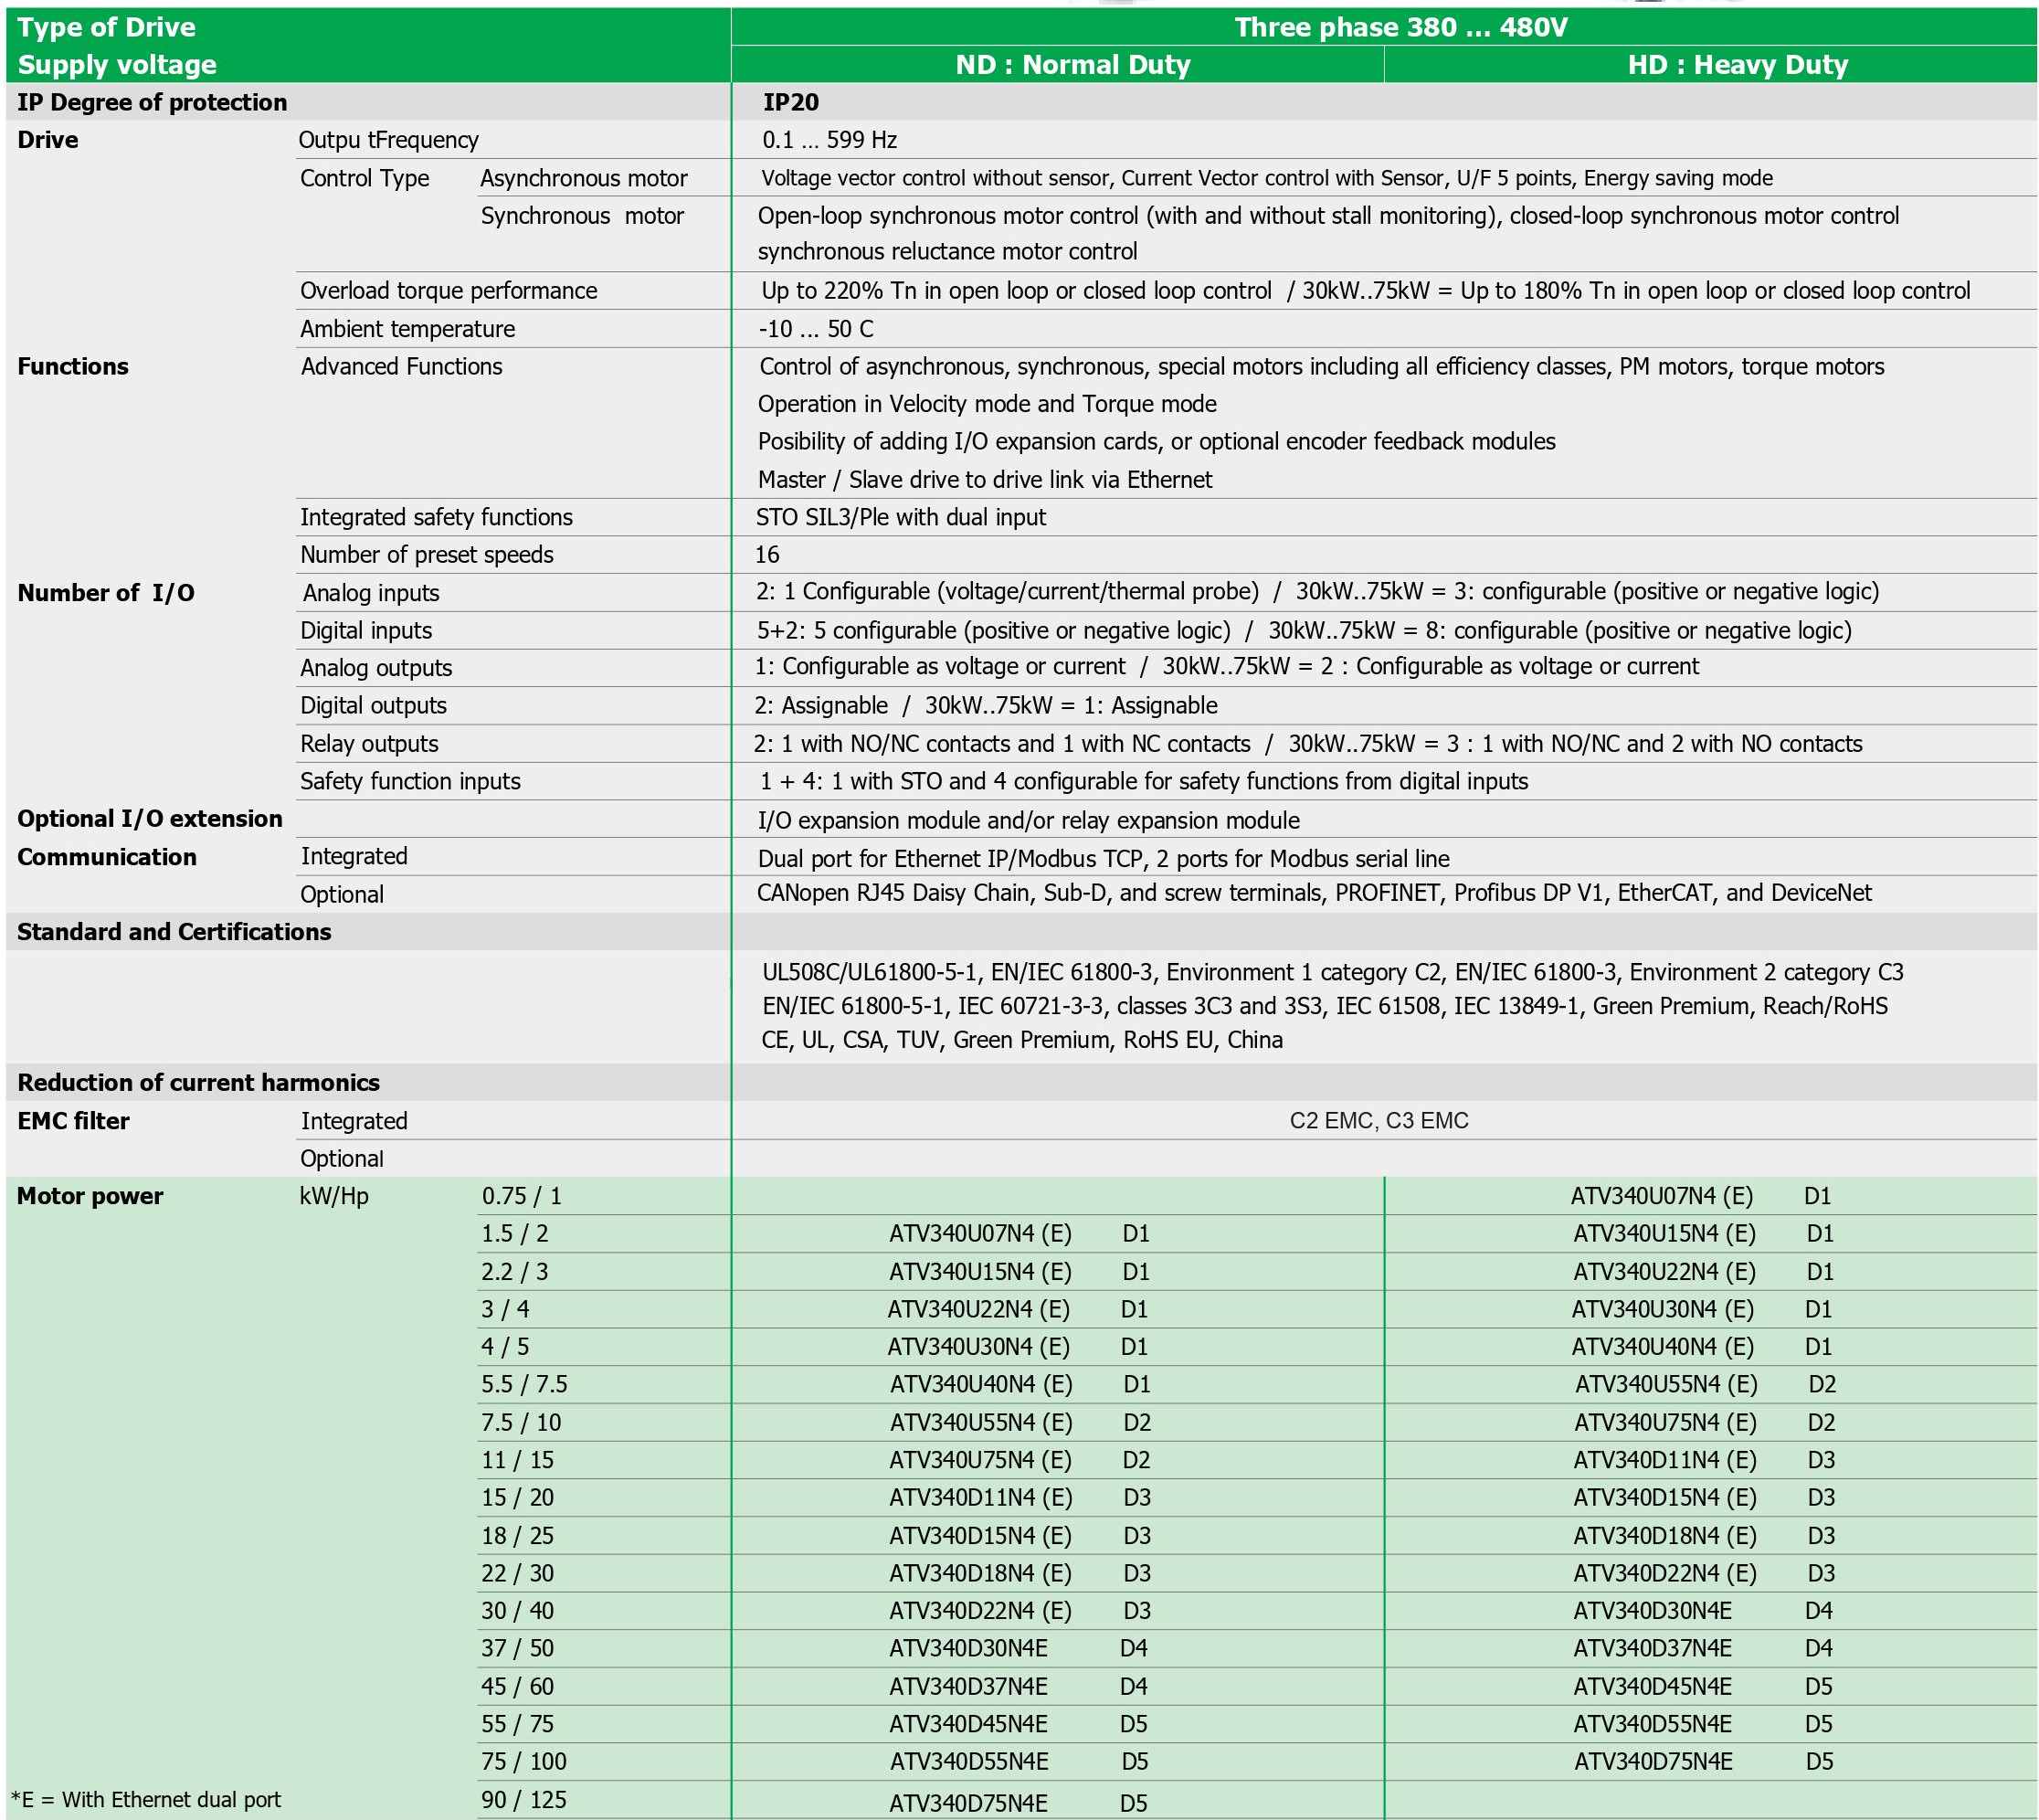
Task: Select the '-10 ... 50 C' ambient temperature value
Action: click(x=815, y=329)
